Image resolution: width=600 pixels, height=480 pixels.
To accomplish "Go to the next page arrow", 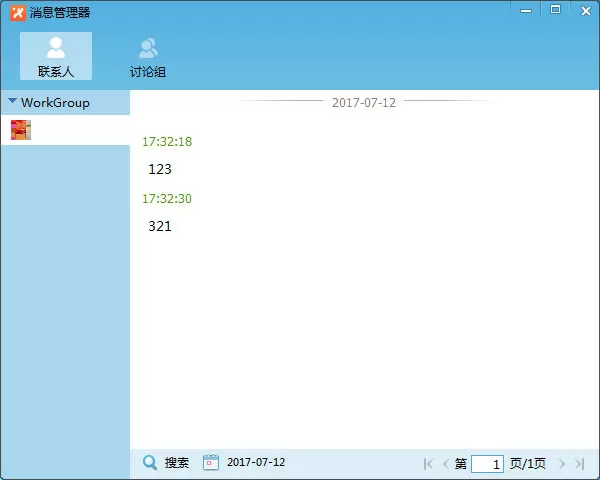I will (562, 464).
